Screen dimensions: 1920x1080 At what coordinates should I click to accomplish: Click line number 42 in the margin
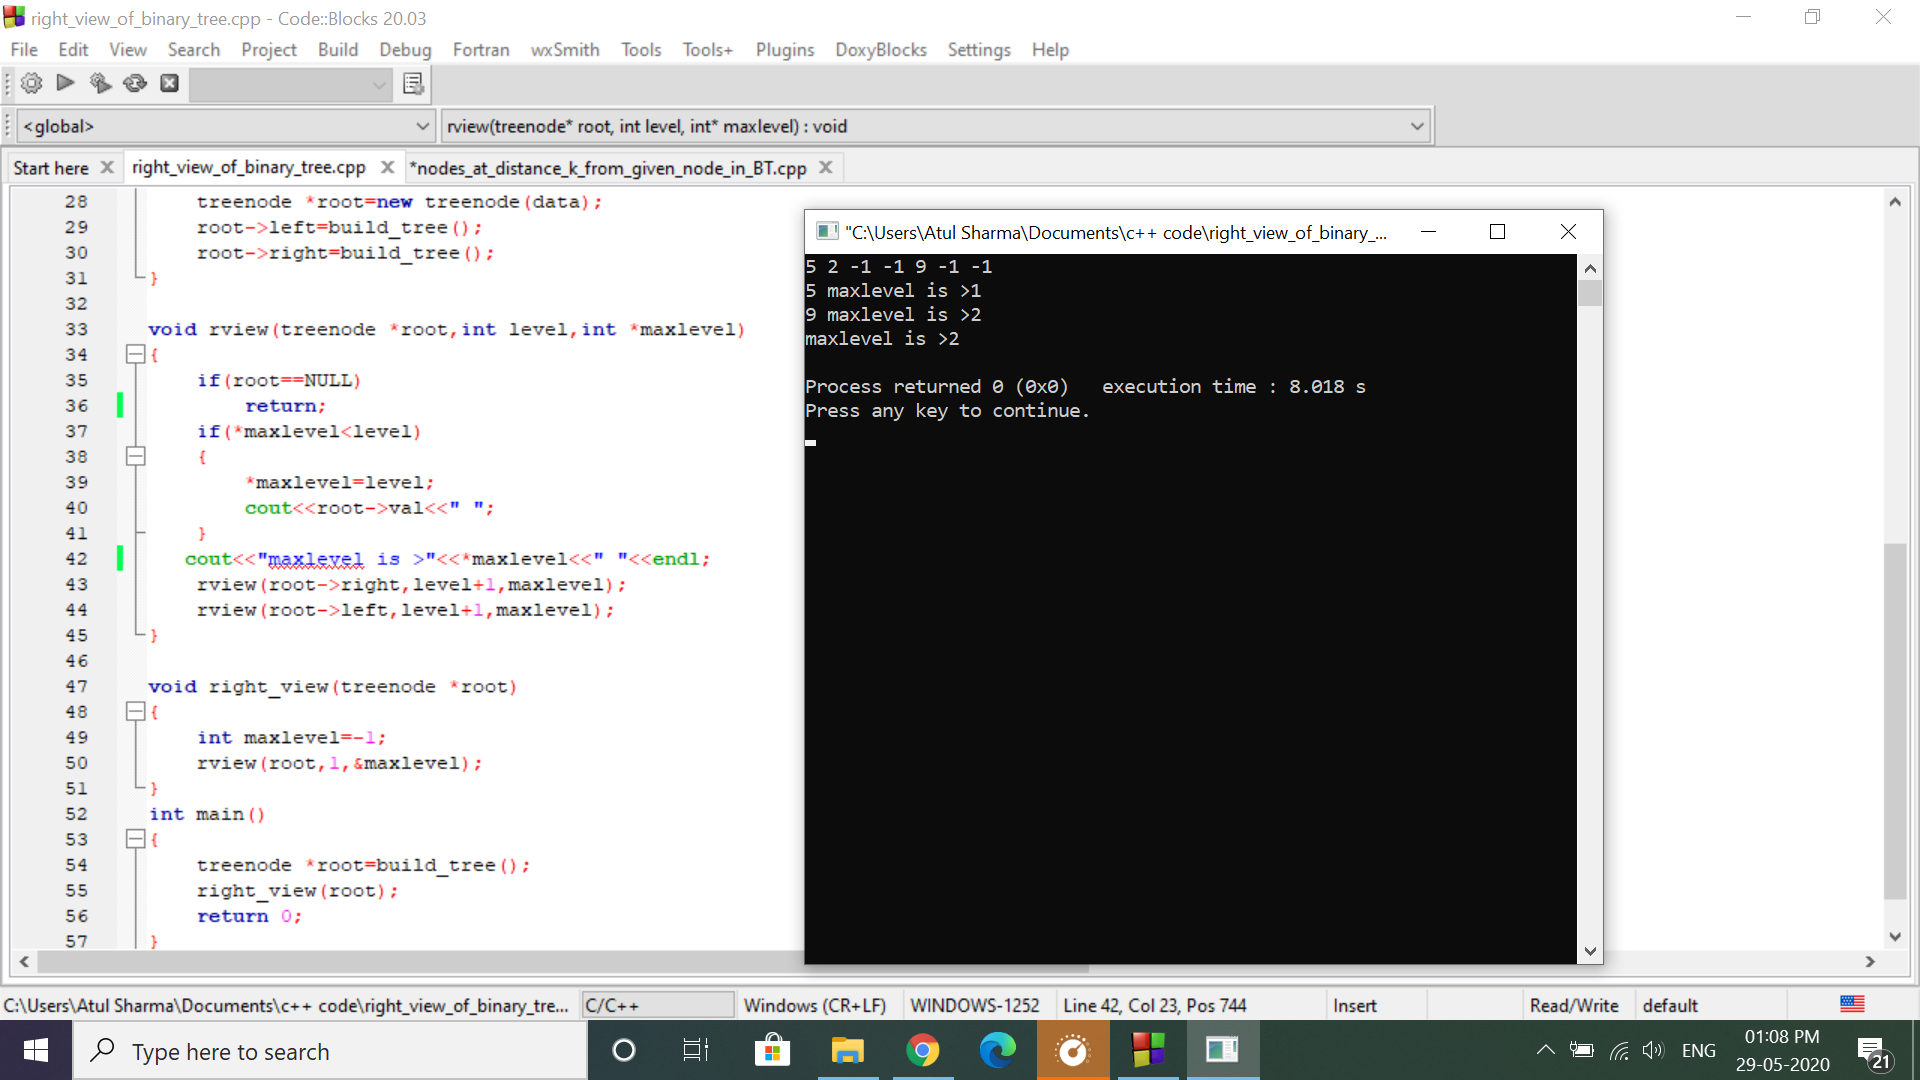[76, 558]
